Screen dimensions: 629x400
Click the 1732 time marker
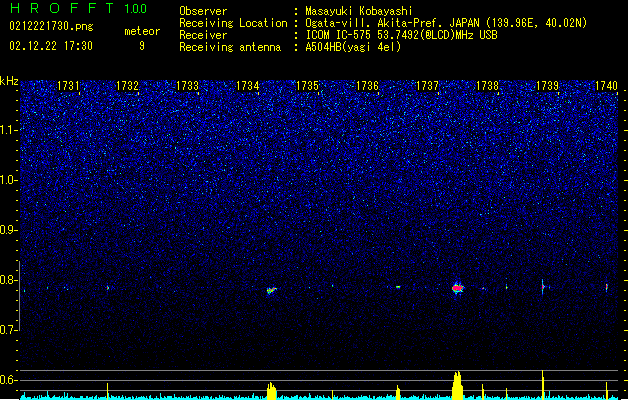coord(127,86)
